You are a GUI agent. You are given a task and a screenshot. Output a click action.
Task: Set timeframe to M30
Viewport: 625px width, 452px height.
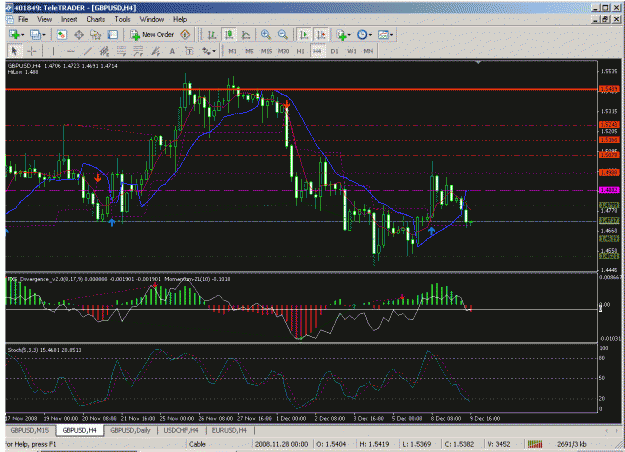[283, 51]
